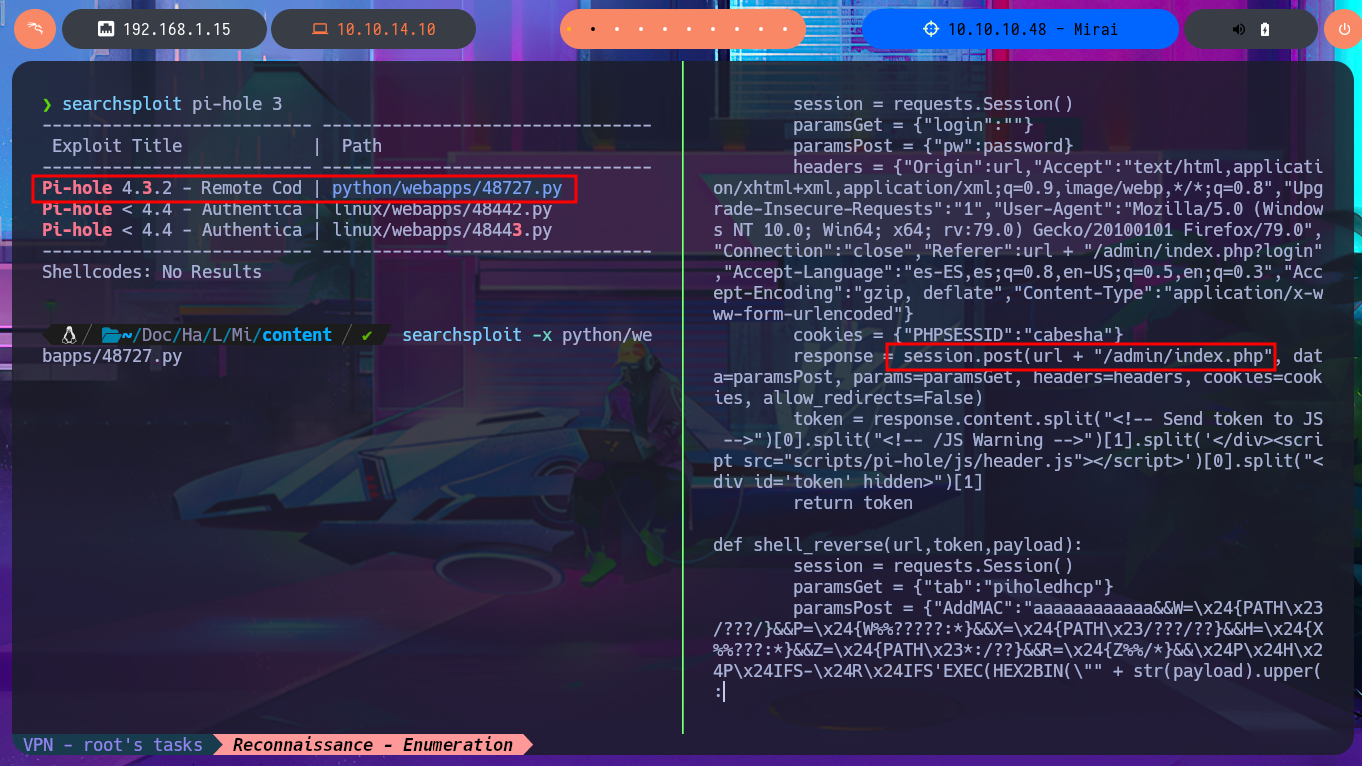Screen dimensions: 1362x766
Task: Click the 'searchsploit -x' command text
Action: (476, 335)
